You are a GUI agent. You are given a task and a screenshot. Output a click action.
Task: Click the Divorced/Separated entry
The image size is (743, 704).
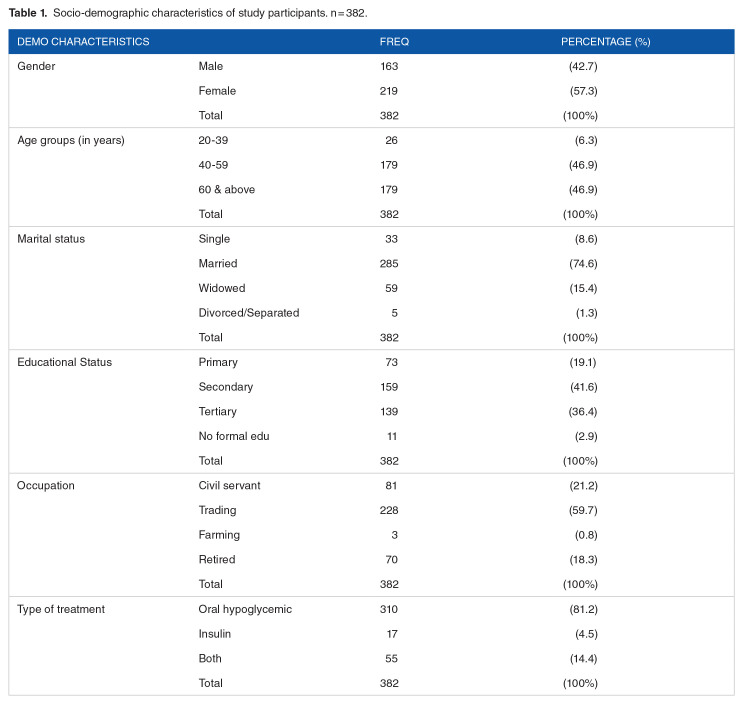249,313
